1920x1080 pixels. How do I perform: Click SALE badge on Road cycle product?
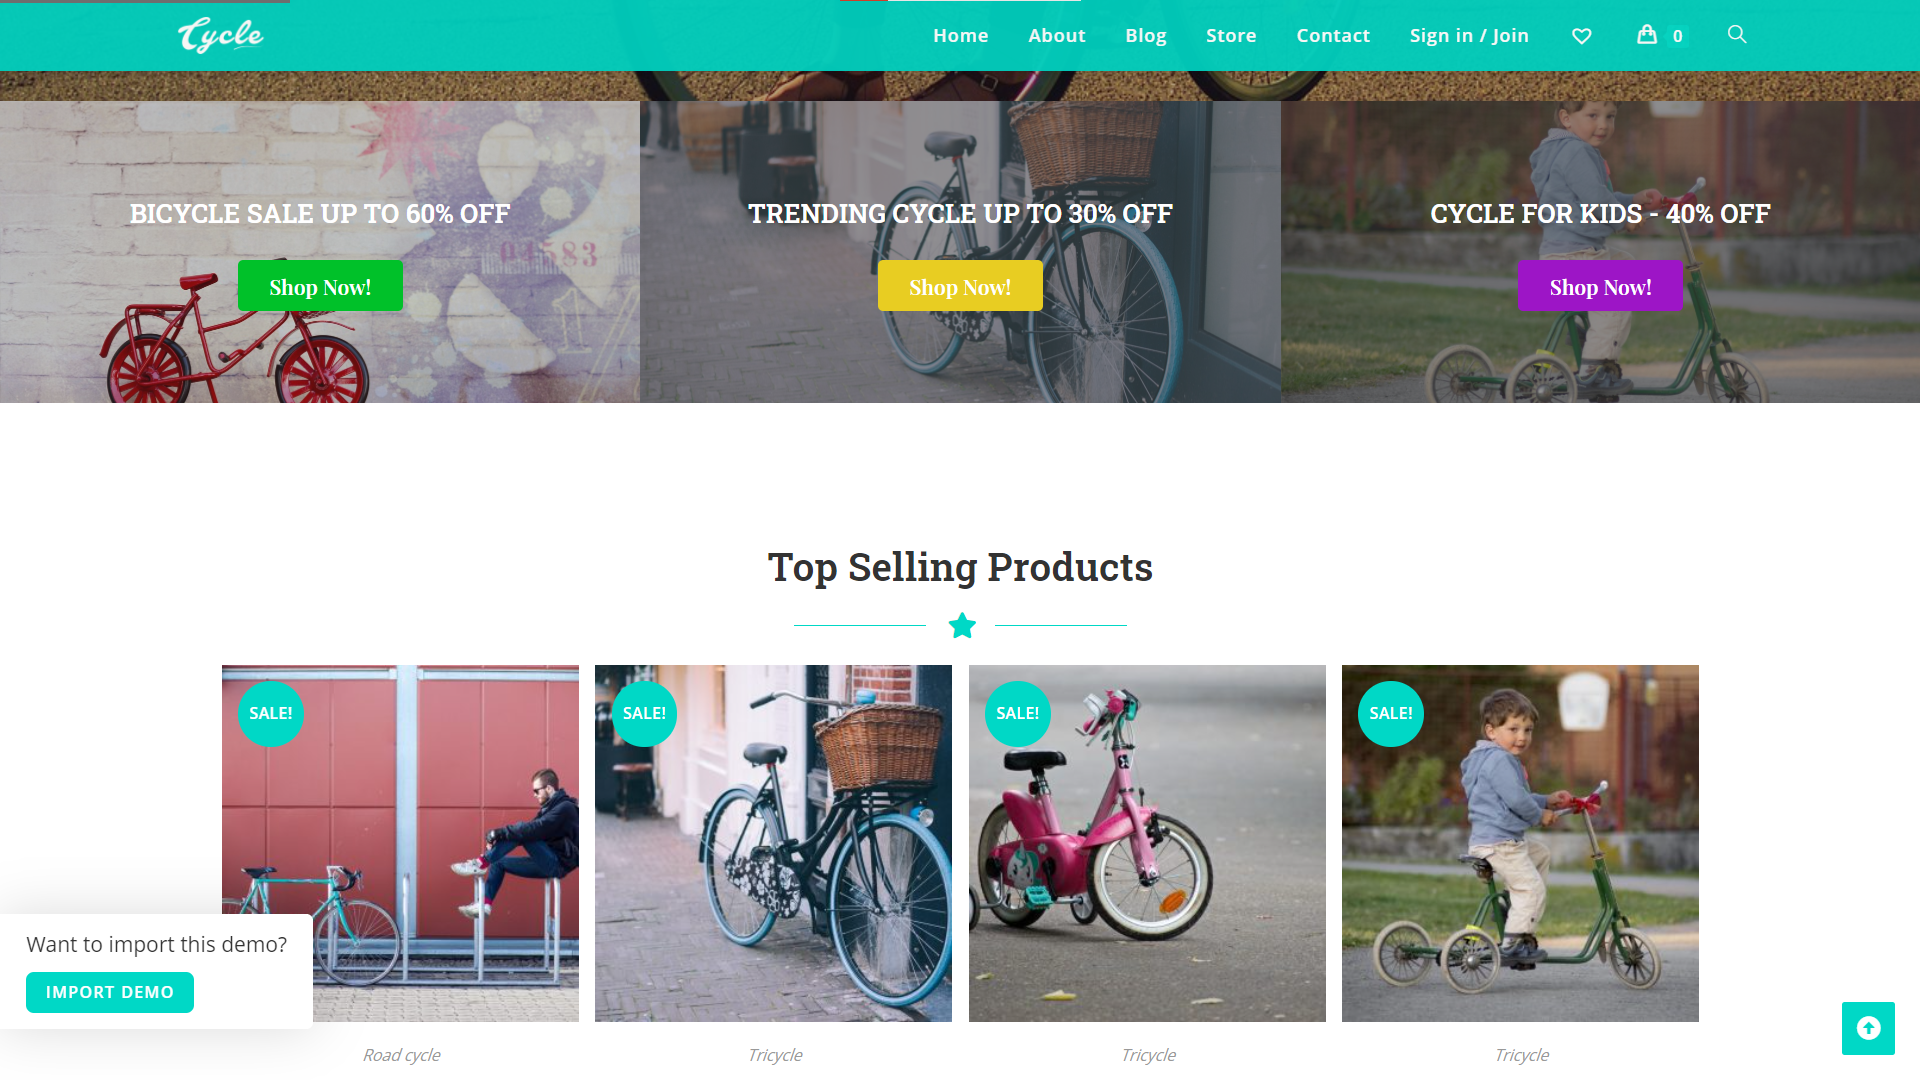pos(271,714)
